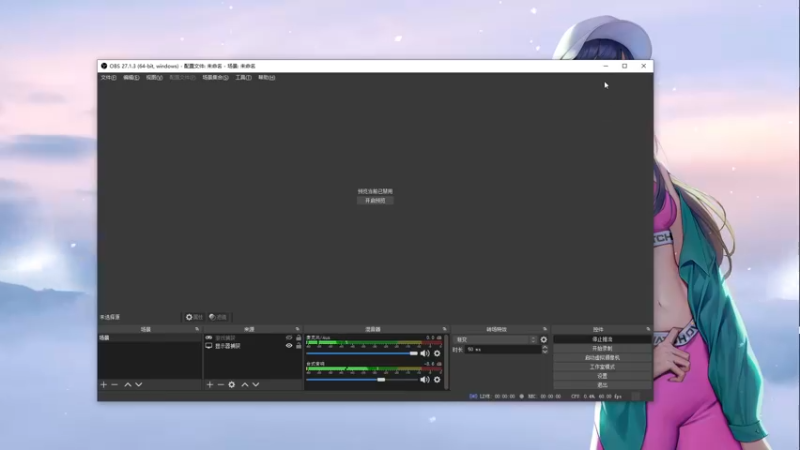Pop out the scene transitions dock
This screenshot has height=450, width=800.
pyautogui.click(x=545, y=330)
